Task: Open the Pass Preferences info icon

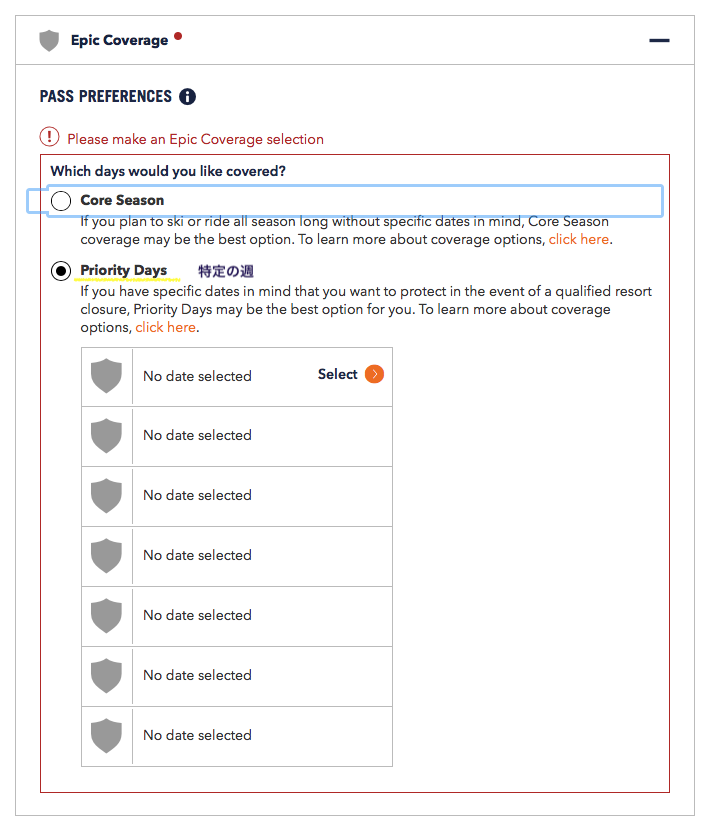Action: (187, 97)
